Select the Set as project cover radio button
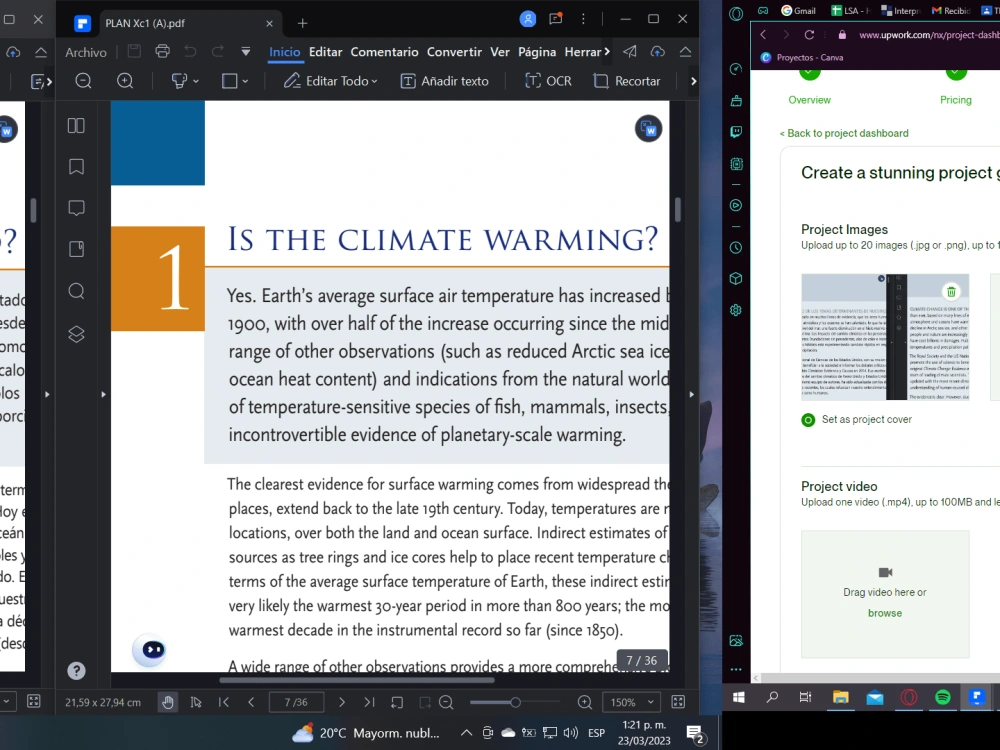The width and height of the screenshot is (1000, 750). (x=808, y=420)
